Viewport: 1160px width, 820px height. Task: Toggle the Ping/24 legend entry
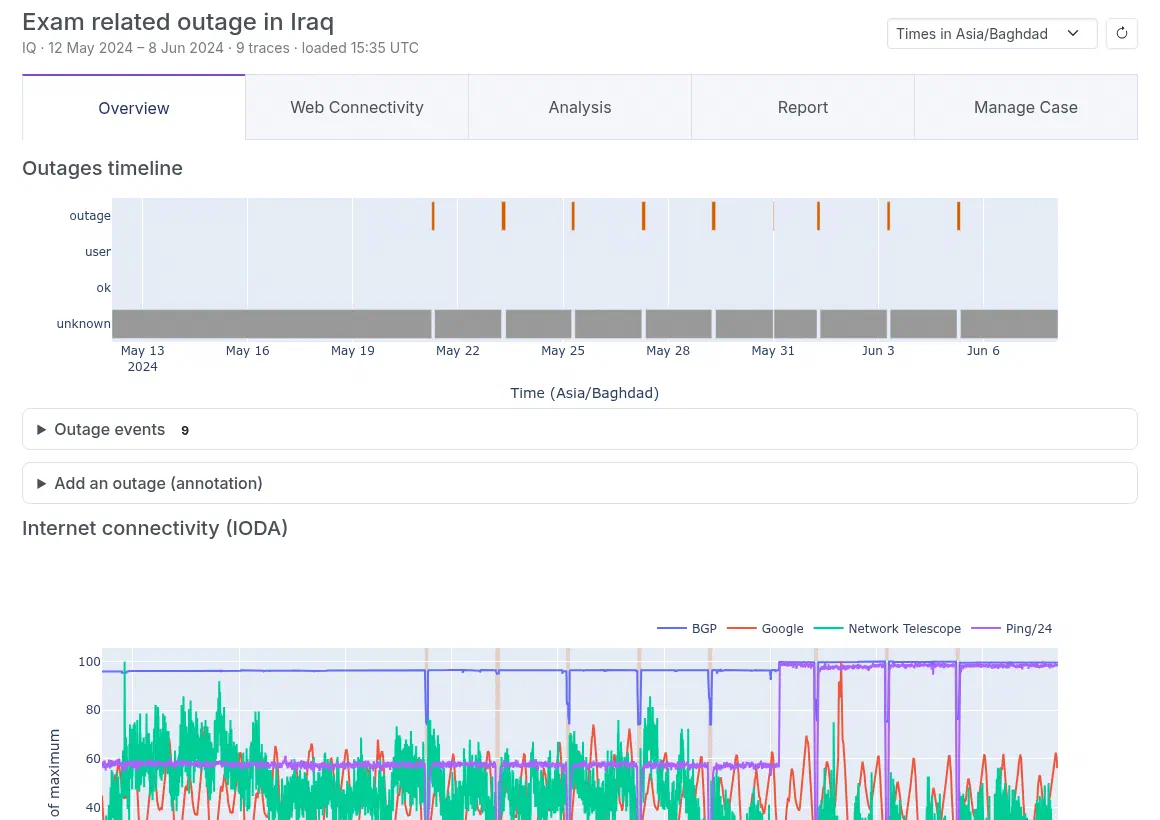click(x=1011, y=628)
